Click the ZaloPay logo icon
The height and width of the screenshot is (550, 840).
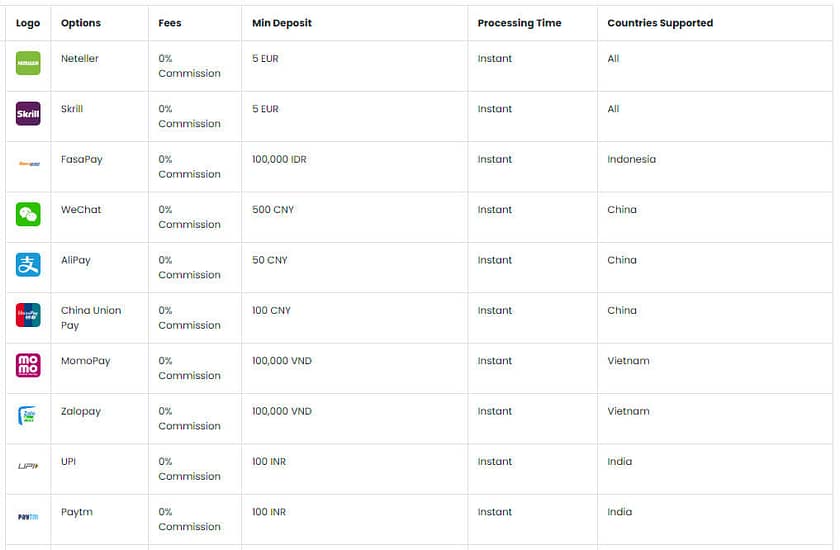coord(28,416)
